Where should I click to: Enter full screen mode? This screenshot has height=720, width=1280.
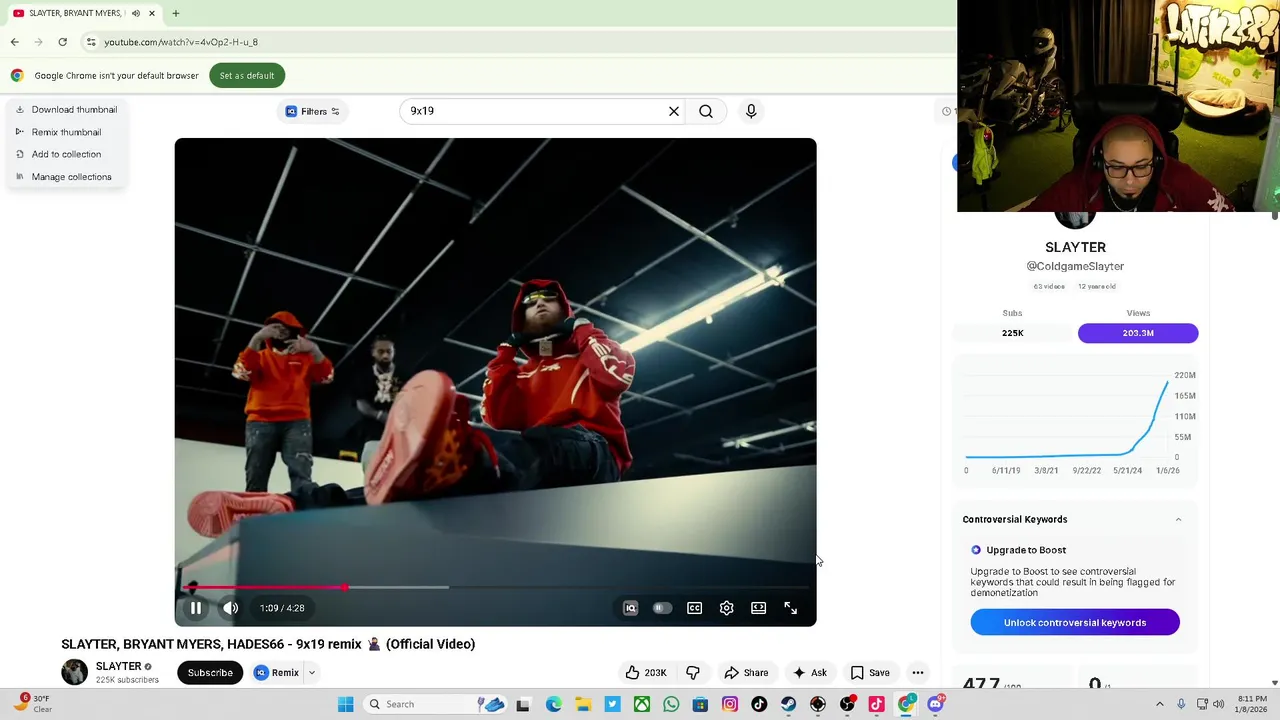tap(791, 608)
